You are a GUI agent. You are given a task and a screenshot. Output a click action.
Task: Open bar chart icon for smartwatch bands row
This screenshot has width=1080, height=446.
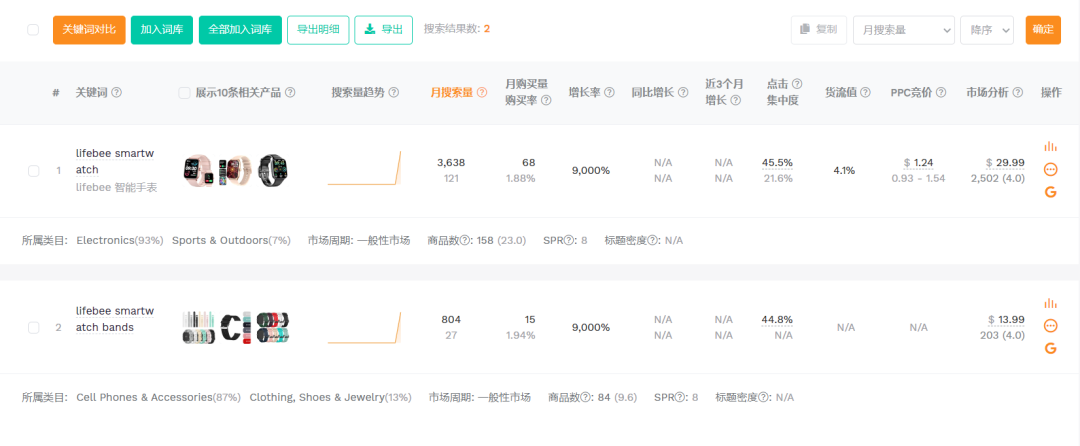[1050, 304]
